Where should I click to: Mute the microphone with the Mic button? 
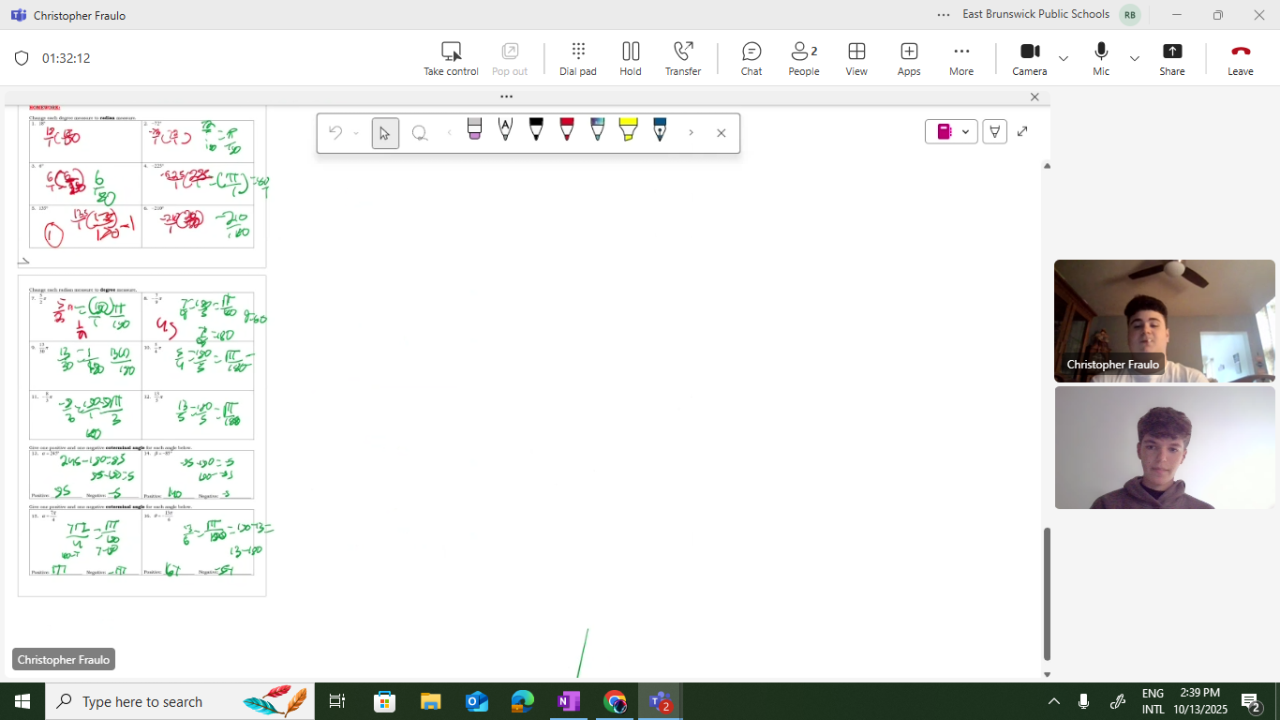coord(1101,58)
